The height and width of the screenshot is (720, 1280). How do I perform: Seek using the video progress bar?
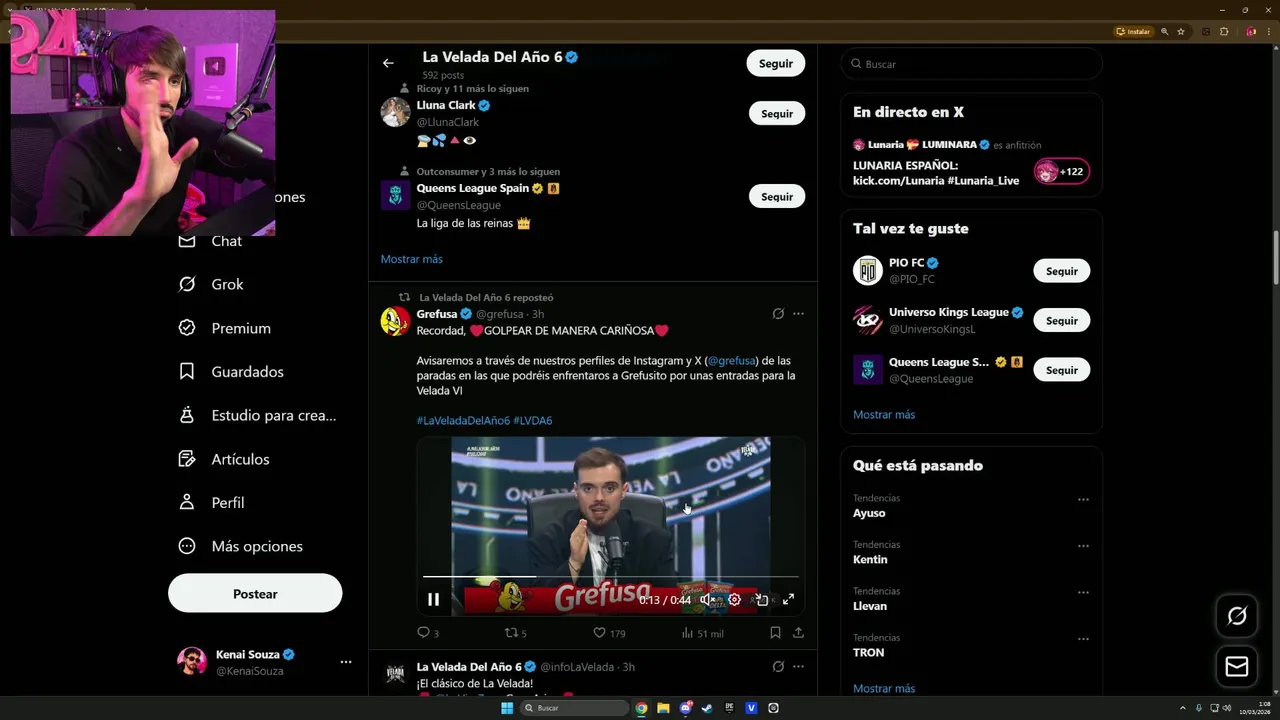610,577
